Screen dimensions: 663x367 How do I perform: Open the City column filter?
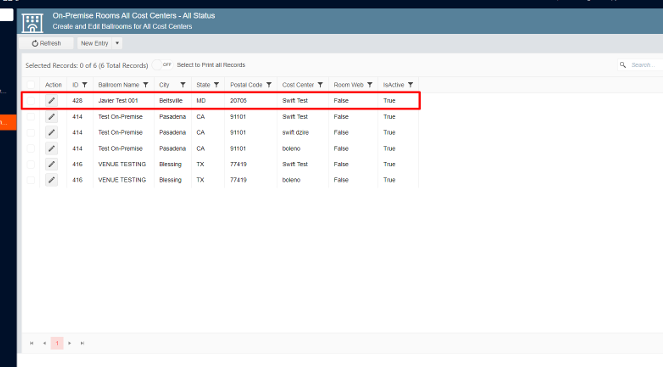coord(183,85)
